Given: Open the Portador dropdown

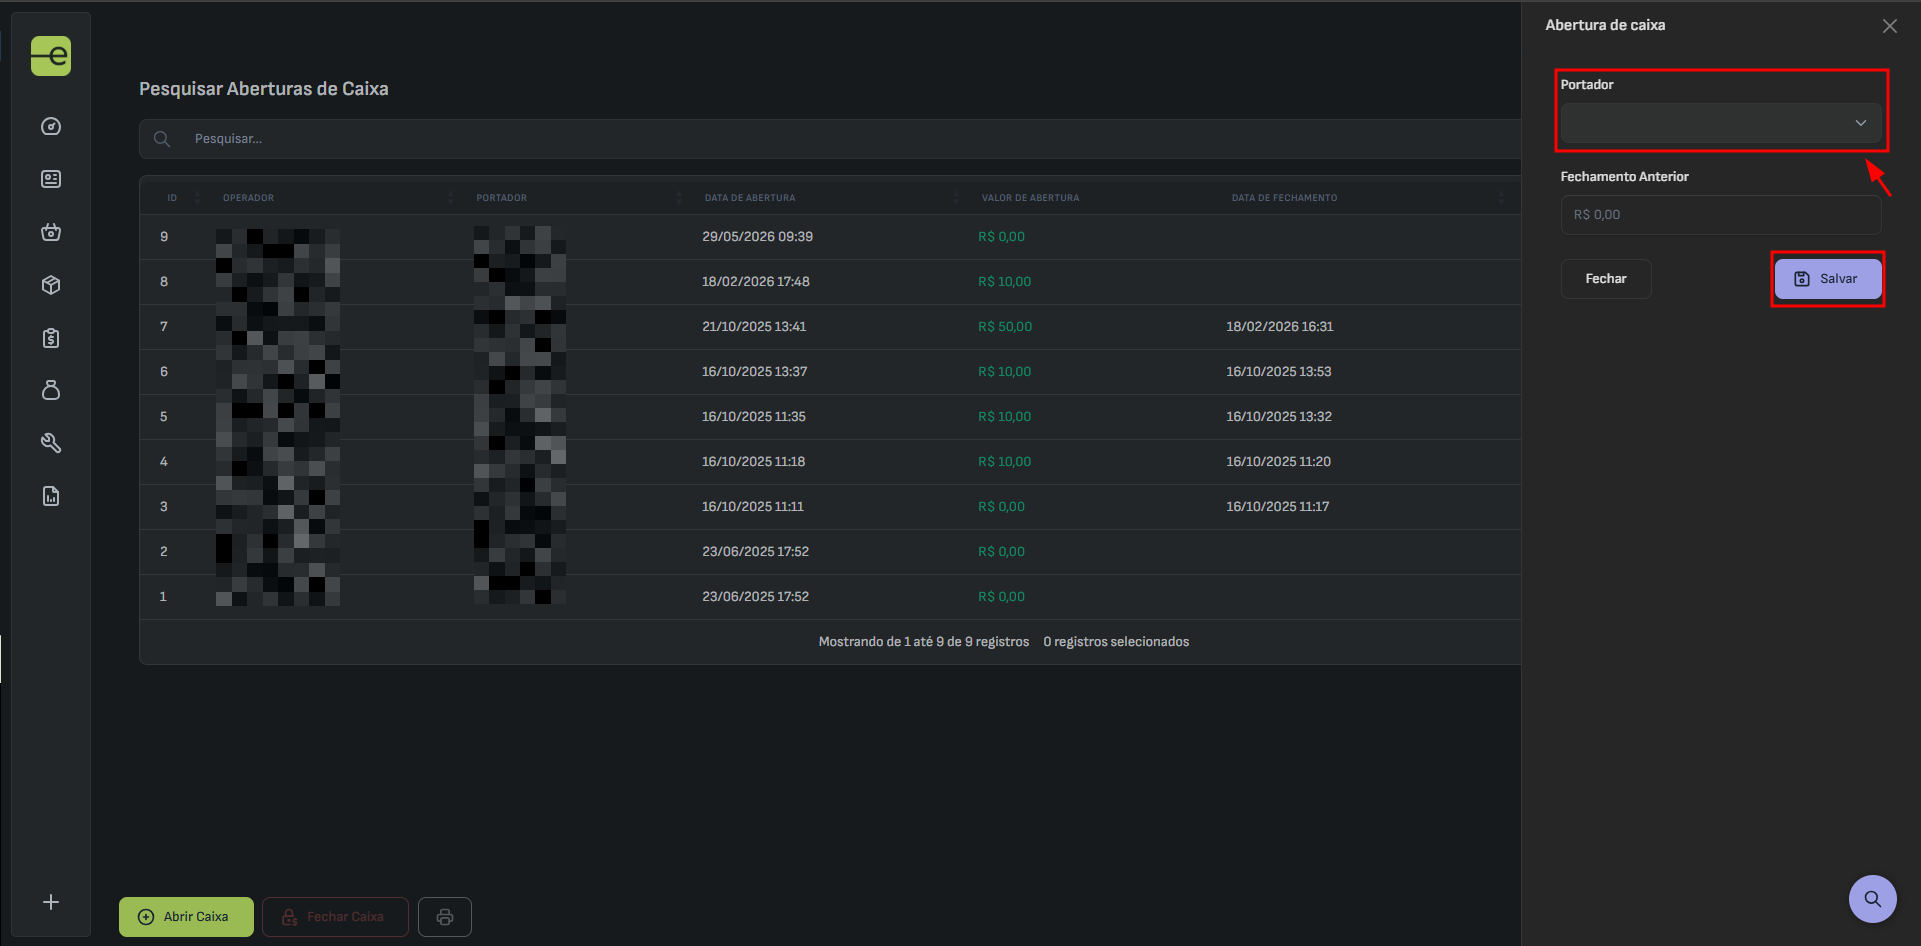Looking at the screenshot, I should [x=1721, y=123].
